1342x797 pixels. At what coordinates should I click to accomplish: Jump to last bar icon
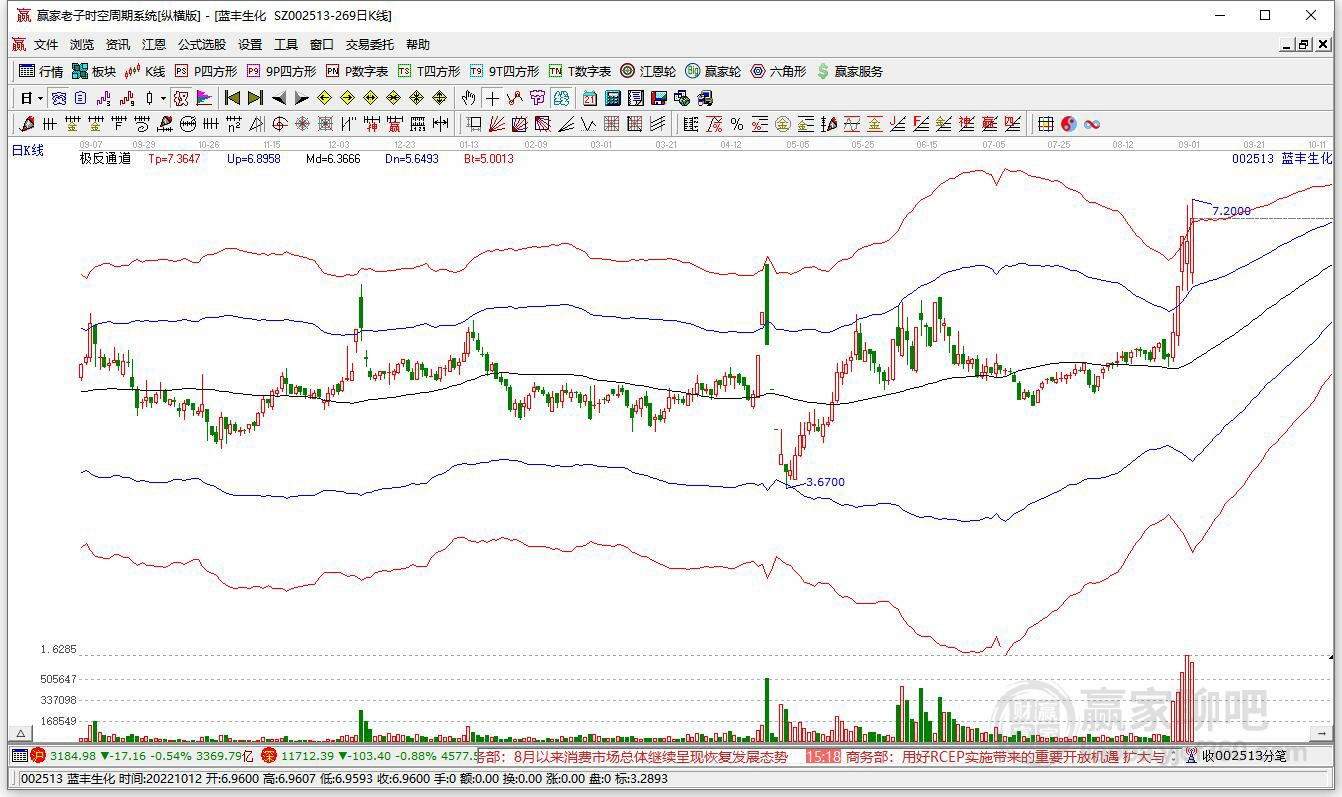click(256, 98)
